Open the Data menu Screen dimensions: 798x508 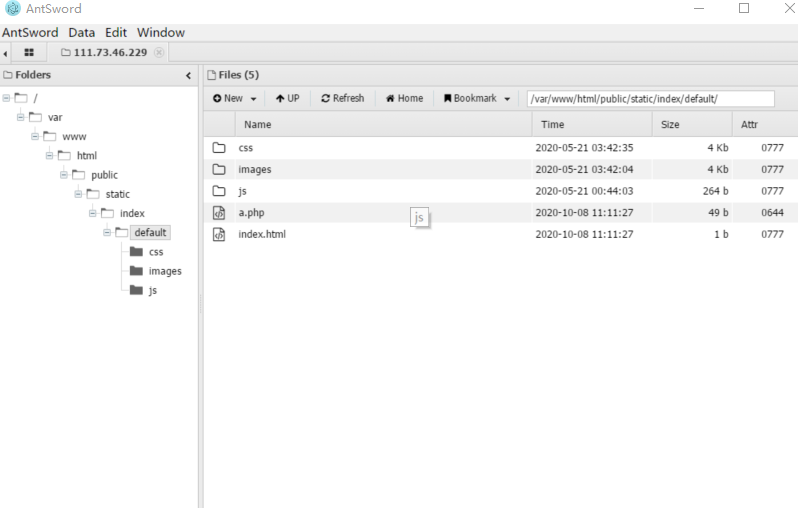pyautogui.click(x=81, y=33)
